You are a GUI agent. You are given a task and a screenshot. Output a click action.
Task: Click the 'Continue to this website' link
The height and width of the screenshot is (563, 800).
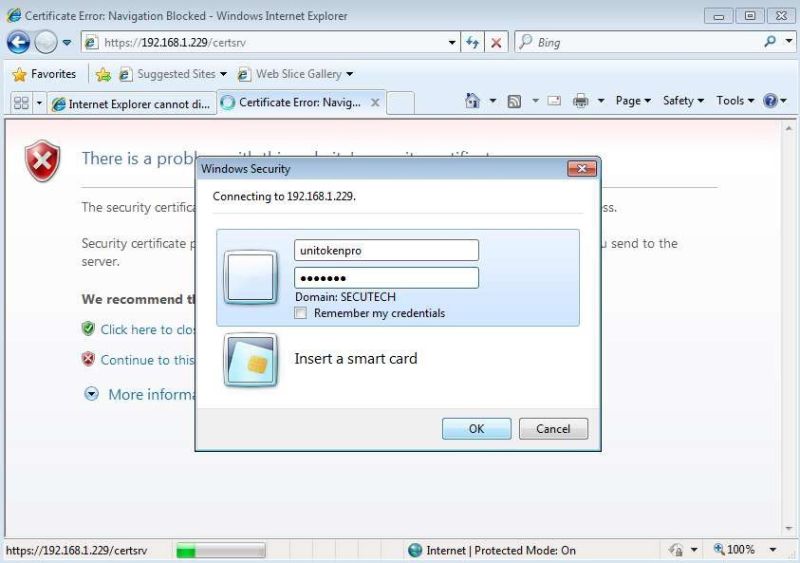tap(147, 360)
